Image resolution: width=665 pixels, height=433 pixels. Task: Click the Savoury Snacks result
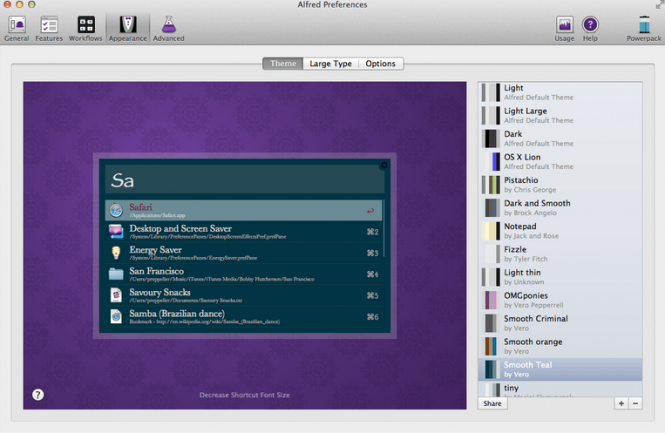(x=243, y=295)
